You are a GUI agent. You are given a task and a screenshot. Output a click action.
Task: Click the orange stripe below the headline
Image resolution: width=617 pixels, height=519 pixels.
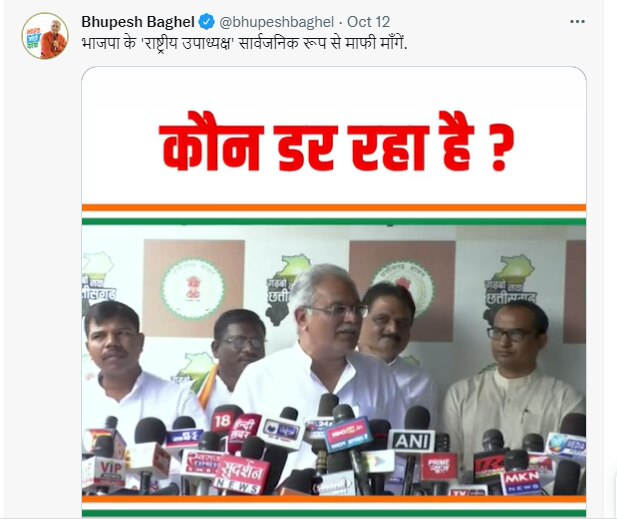tap(334, 207)
